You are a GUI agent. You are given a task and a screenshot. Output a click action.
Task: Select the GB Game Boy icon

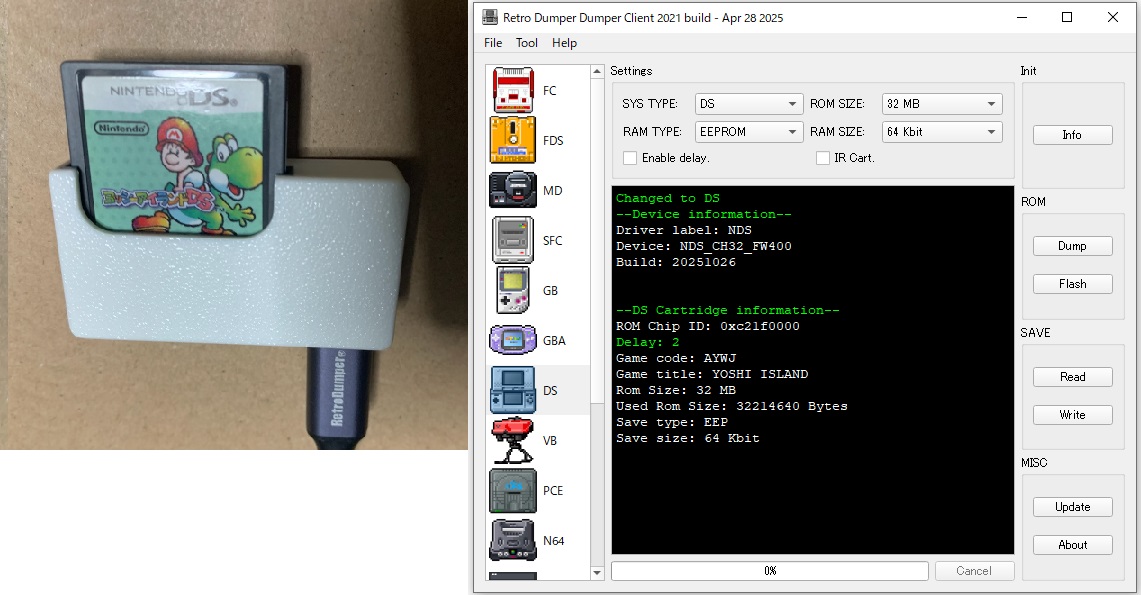point(513,290)
